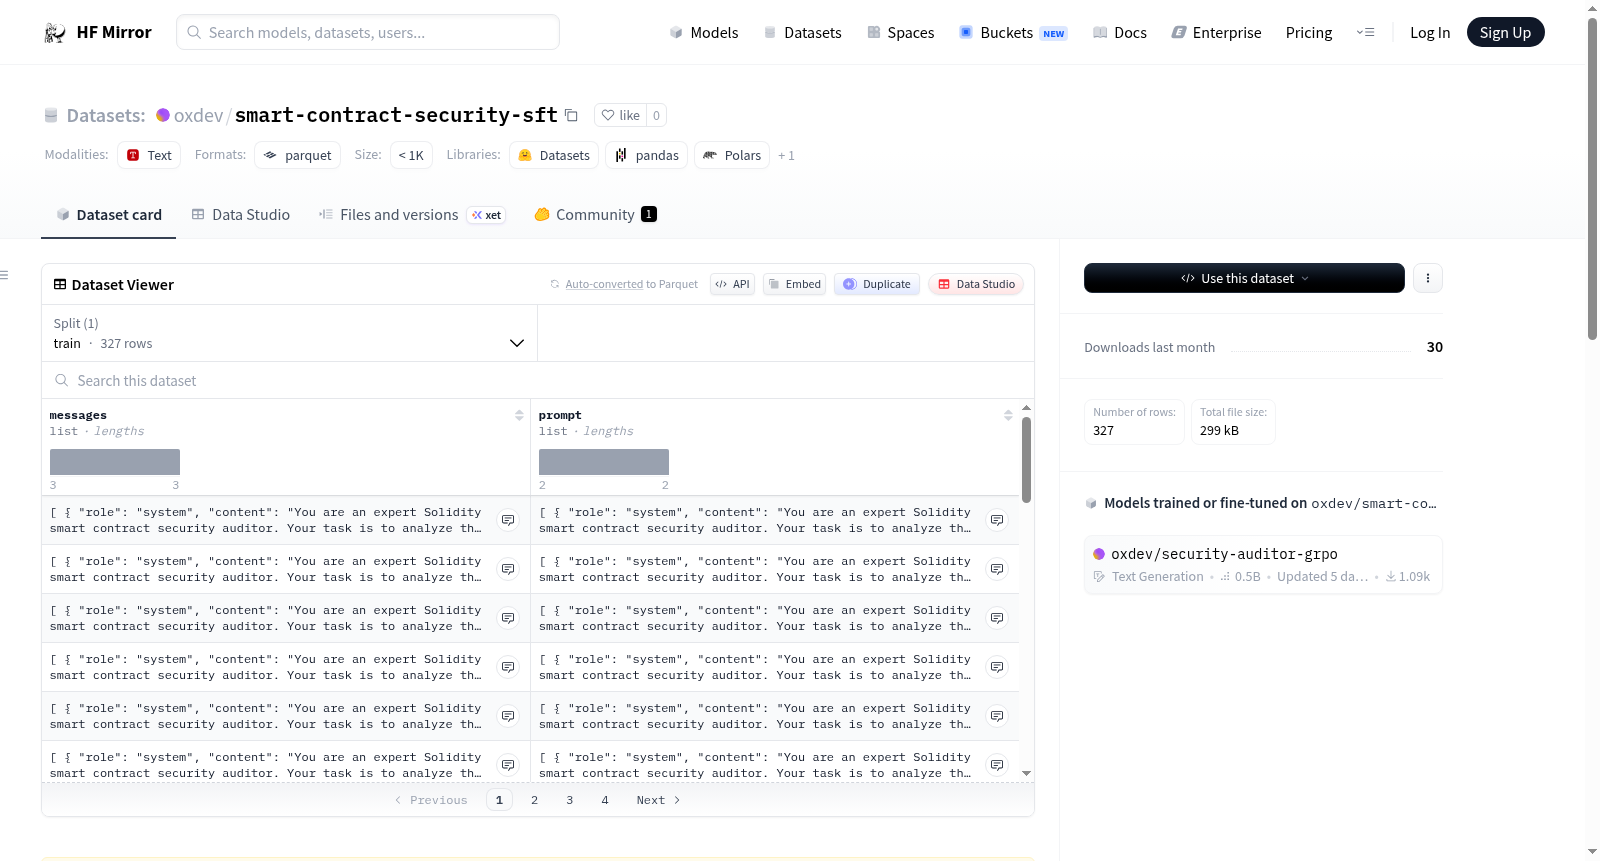Open the train split dropdown
Viewport: 1600px width, 861px height.
(x=289, y=333)
